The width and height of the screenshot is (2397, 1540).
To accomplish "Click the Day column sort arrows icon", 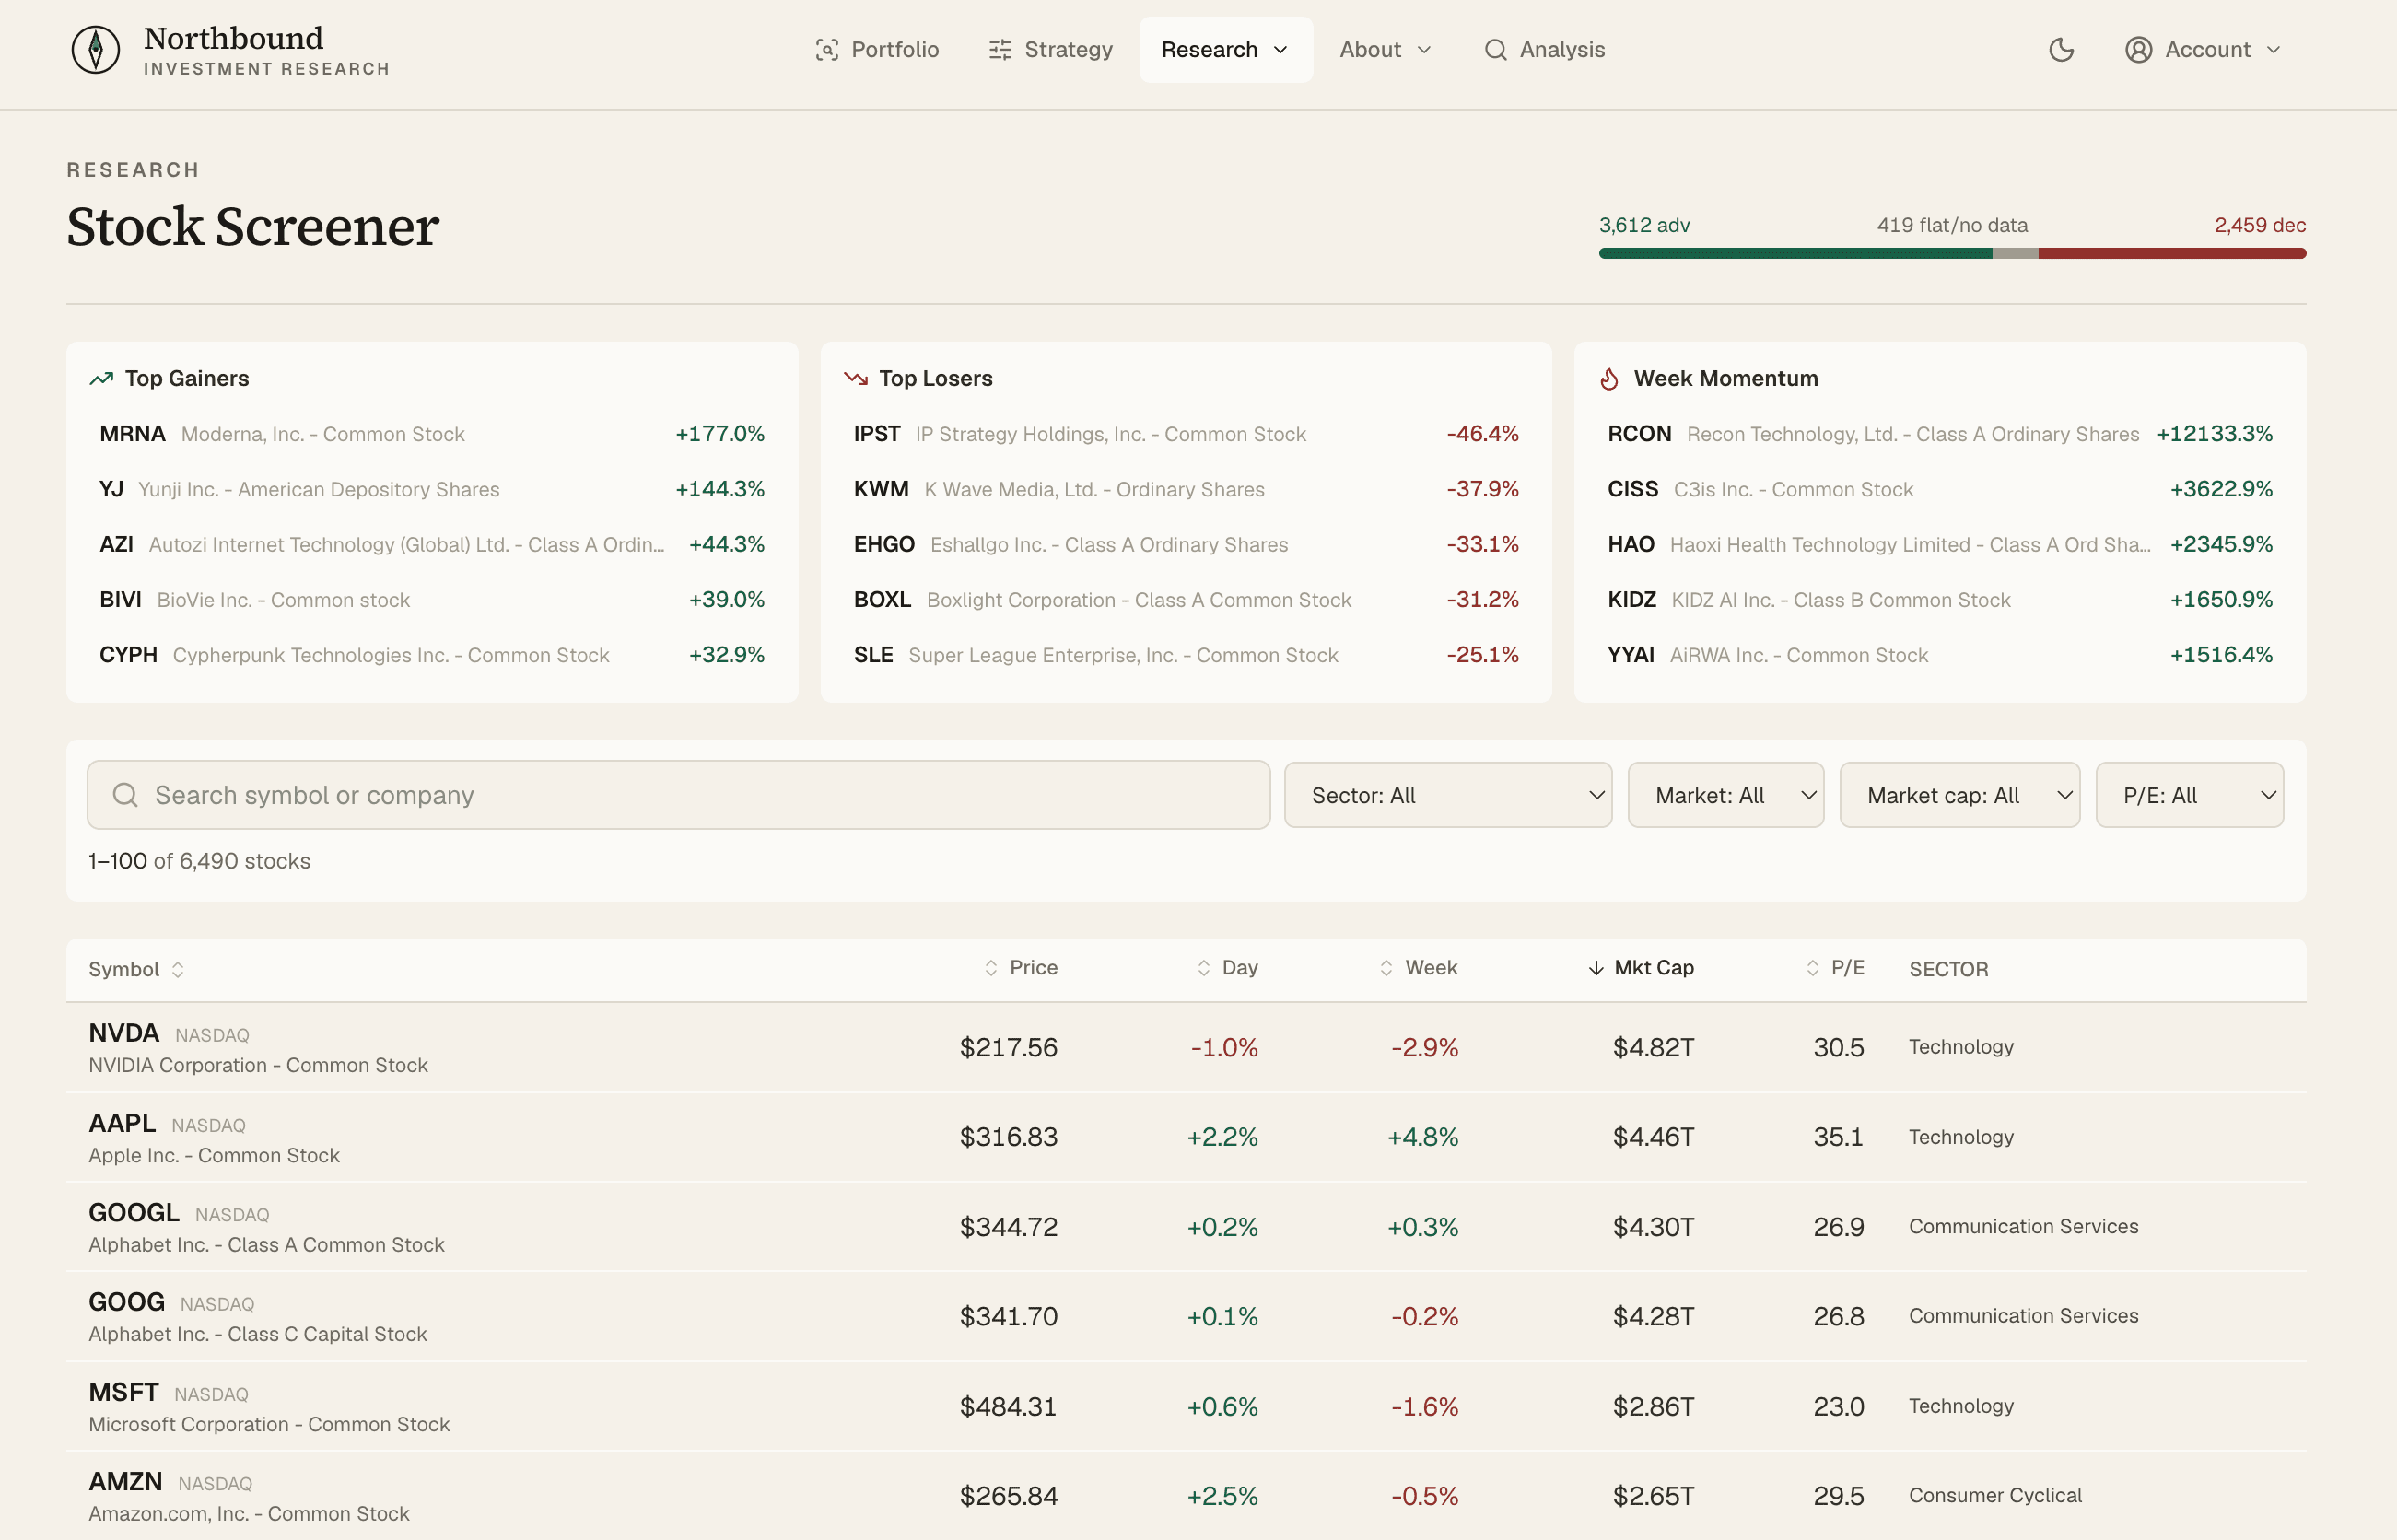I will click(1204, 968).
